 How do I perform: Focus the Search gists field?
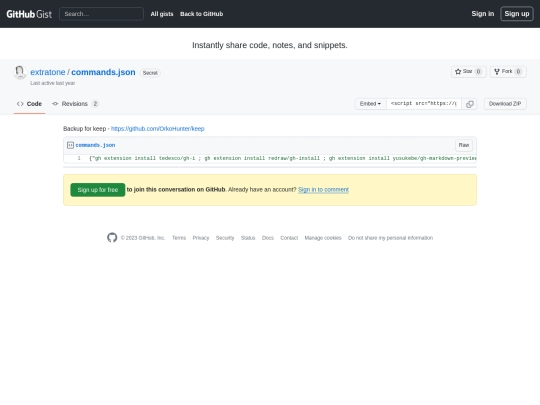pos(101,14)
